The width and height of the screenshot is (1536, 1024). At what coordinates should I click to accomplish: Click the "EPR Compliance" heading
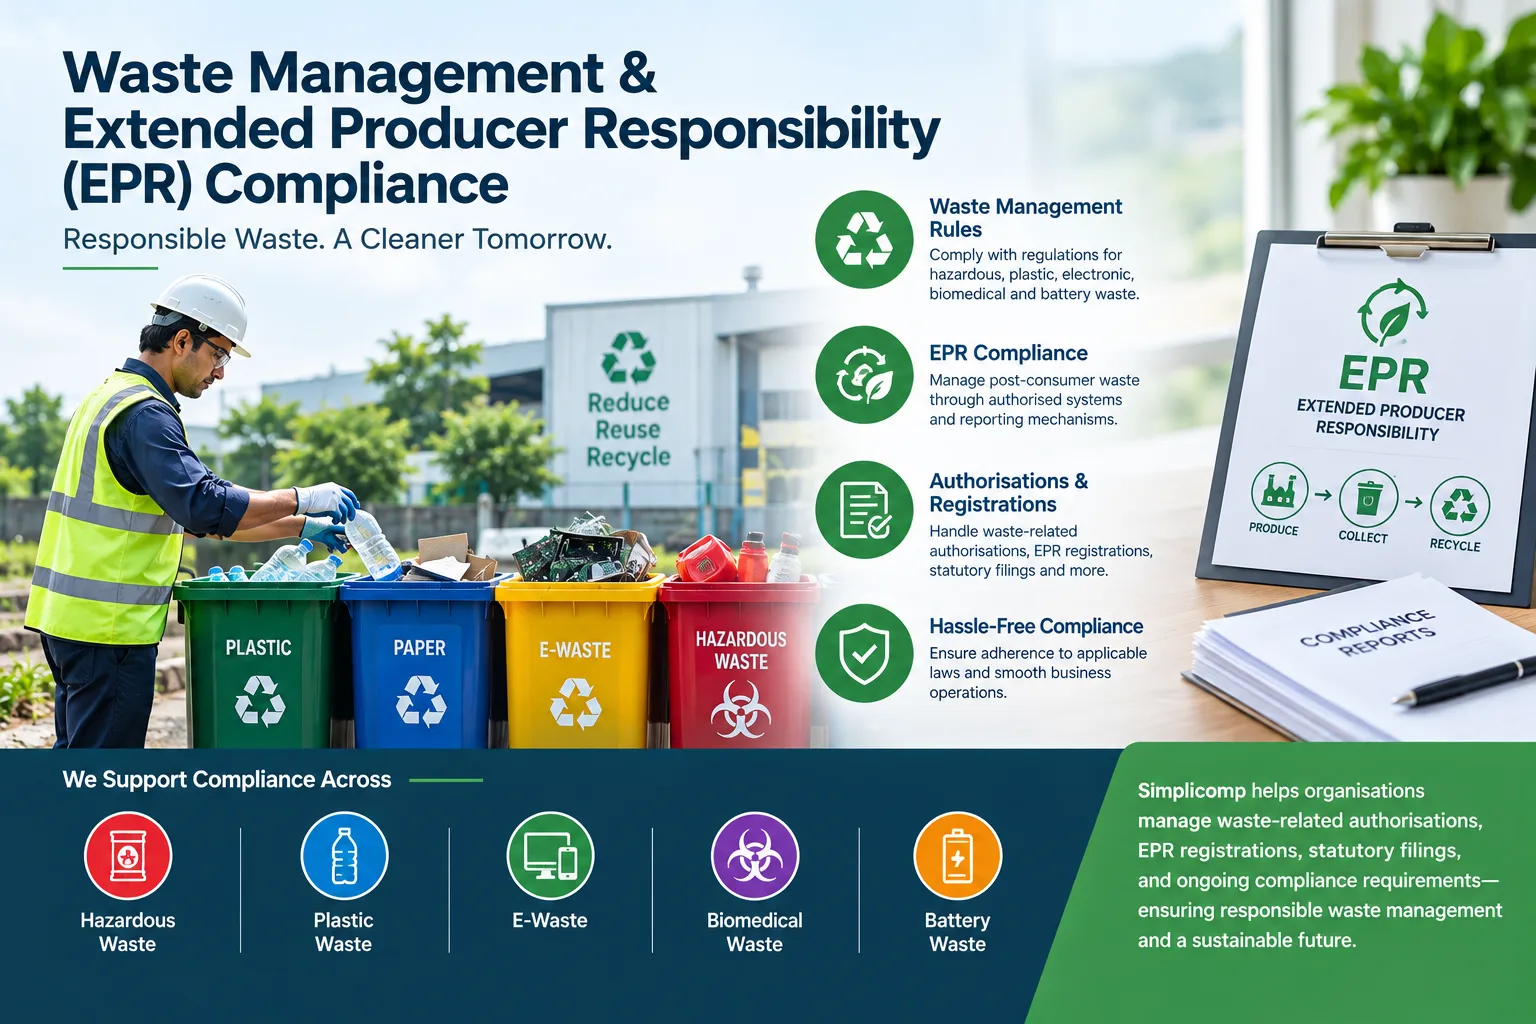click(x=1008, y=353)
